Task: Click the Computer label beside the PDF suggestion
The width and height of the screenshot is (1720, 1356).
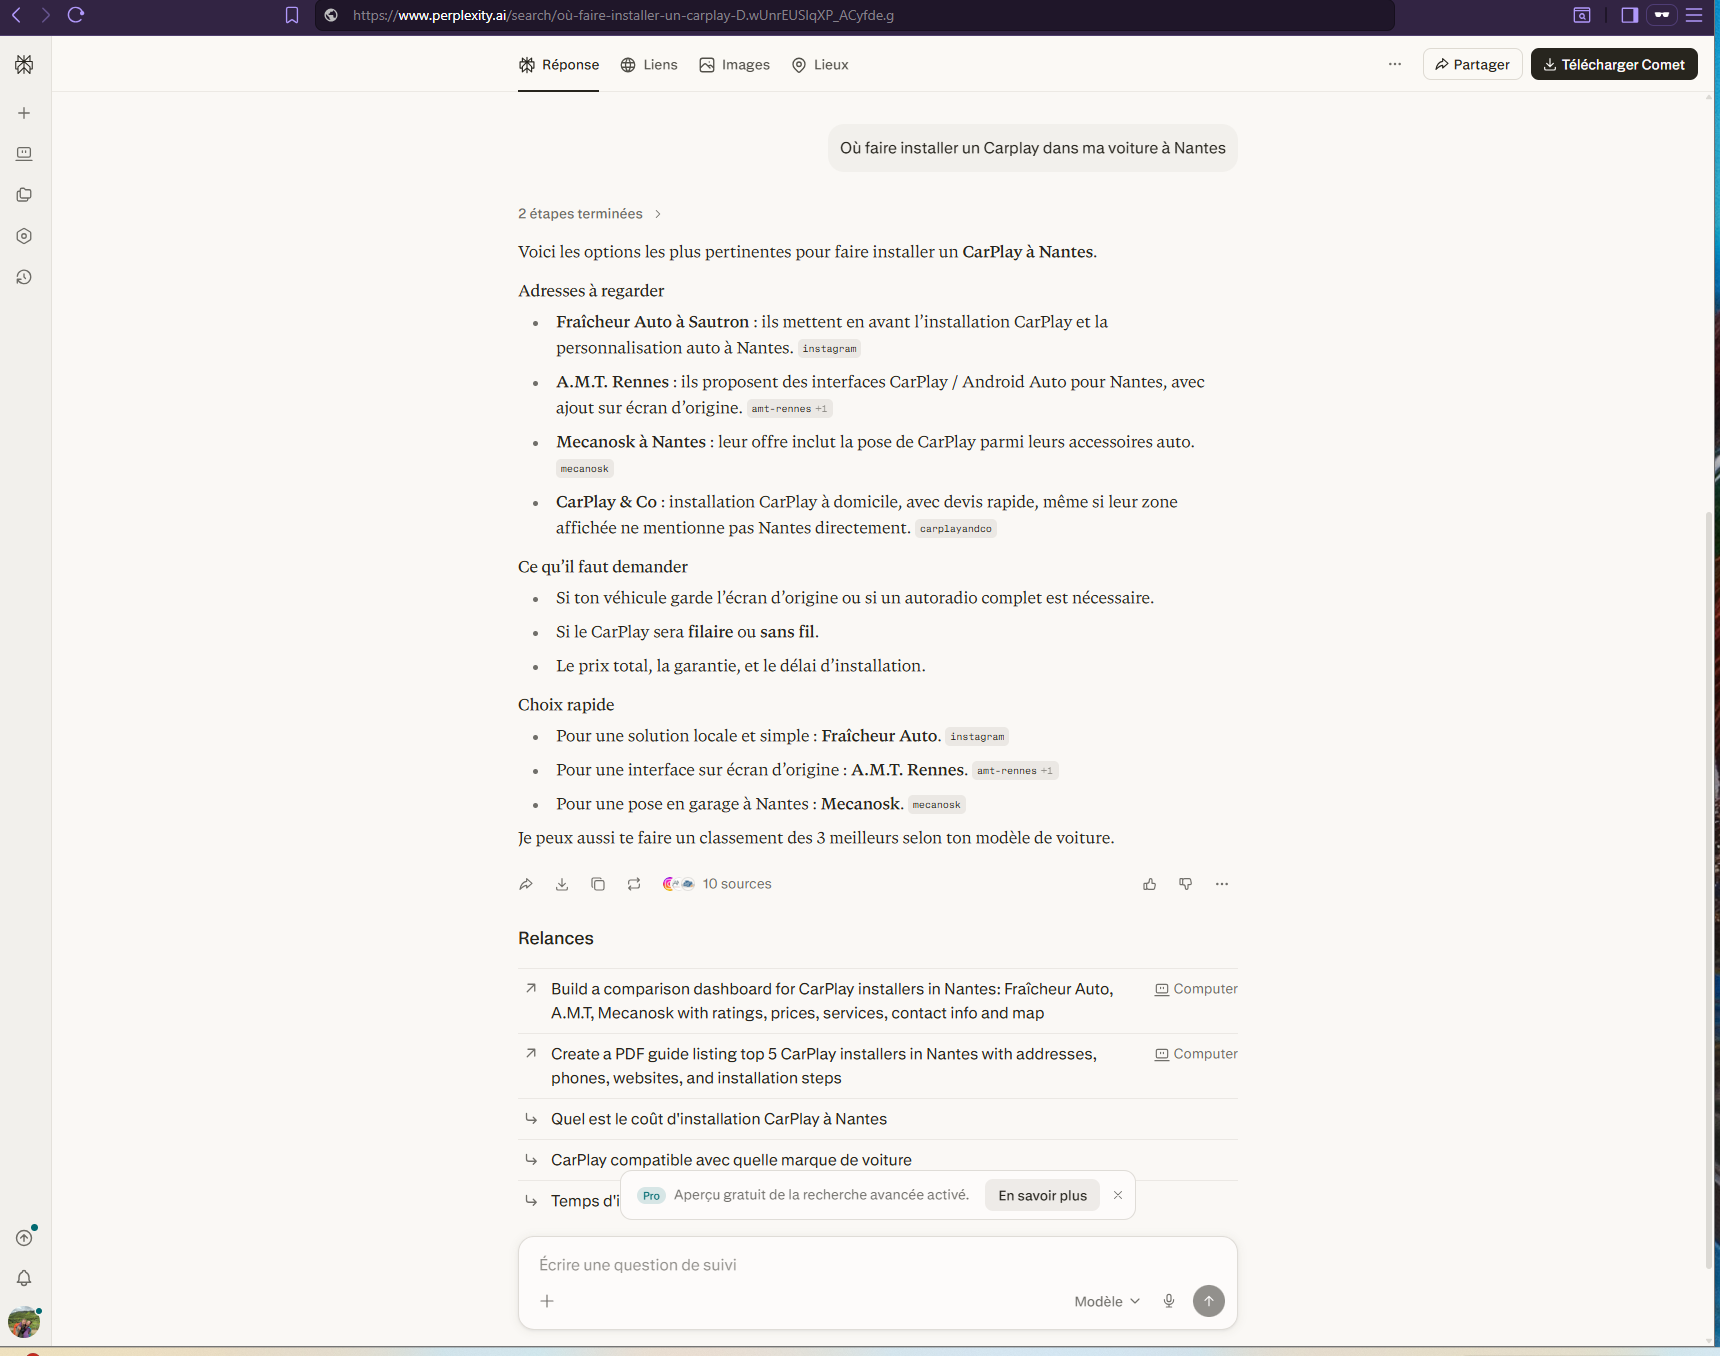Action: [x=1196, y=1054]
